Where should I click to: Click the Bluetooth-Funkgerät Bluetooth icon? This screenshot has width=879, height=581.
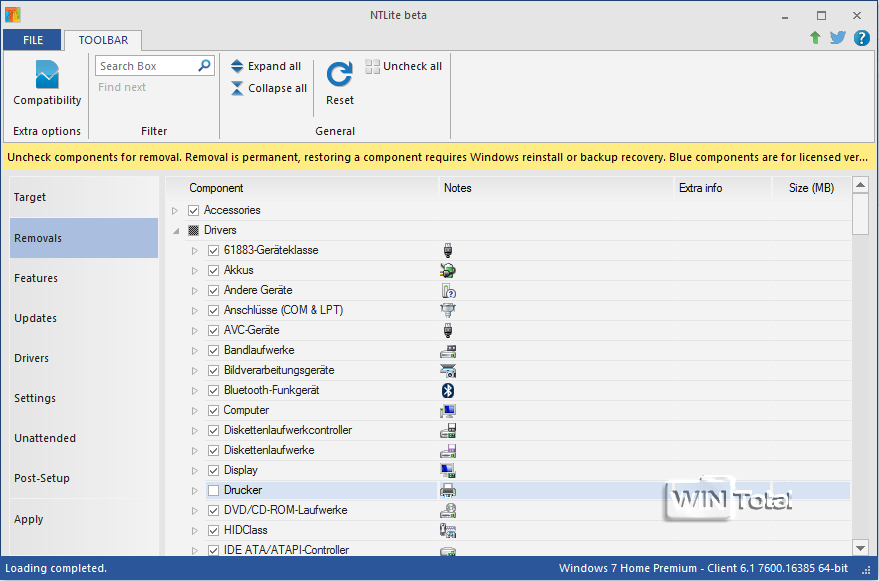(x=449, y=390)
